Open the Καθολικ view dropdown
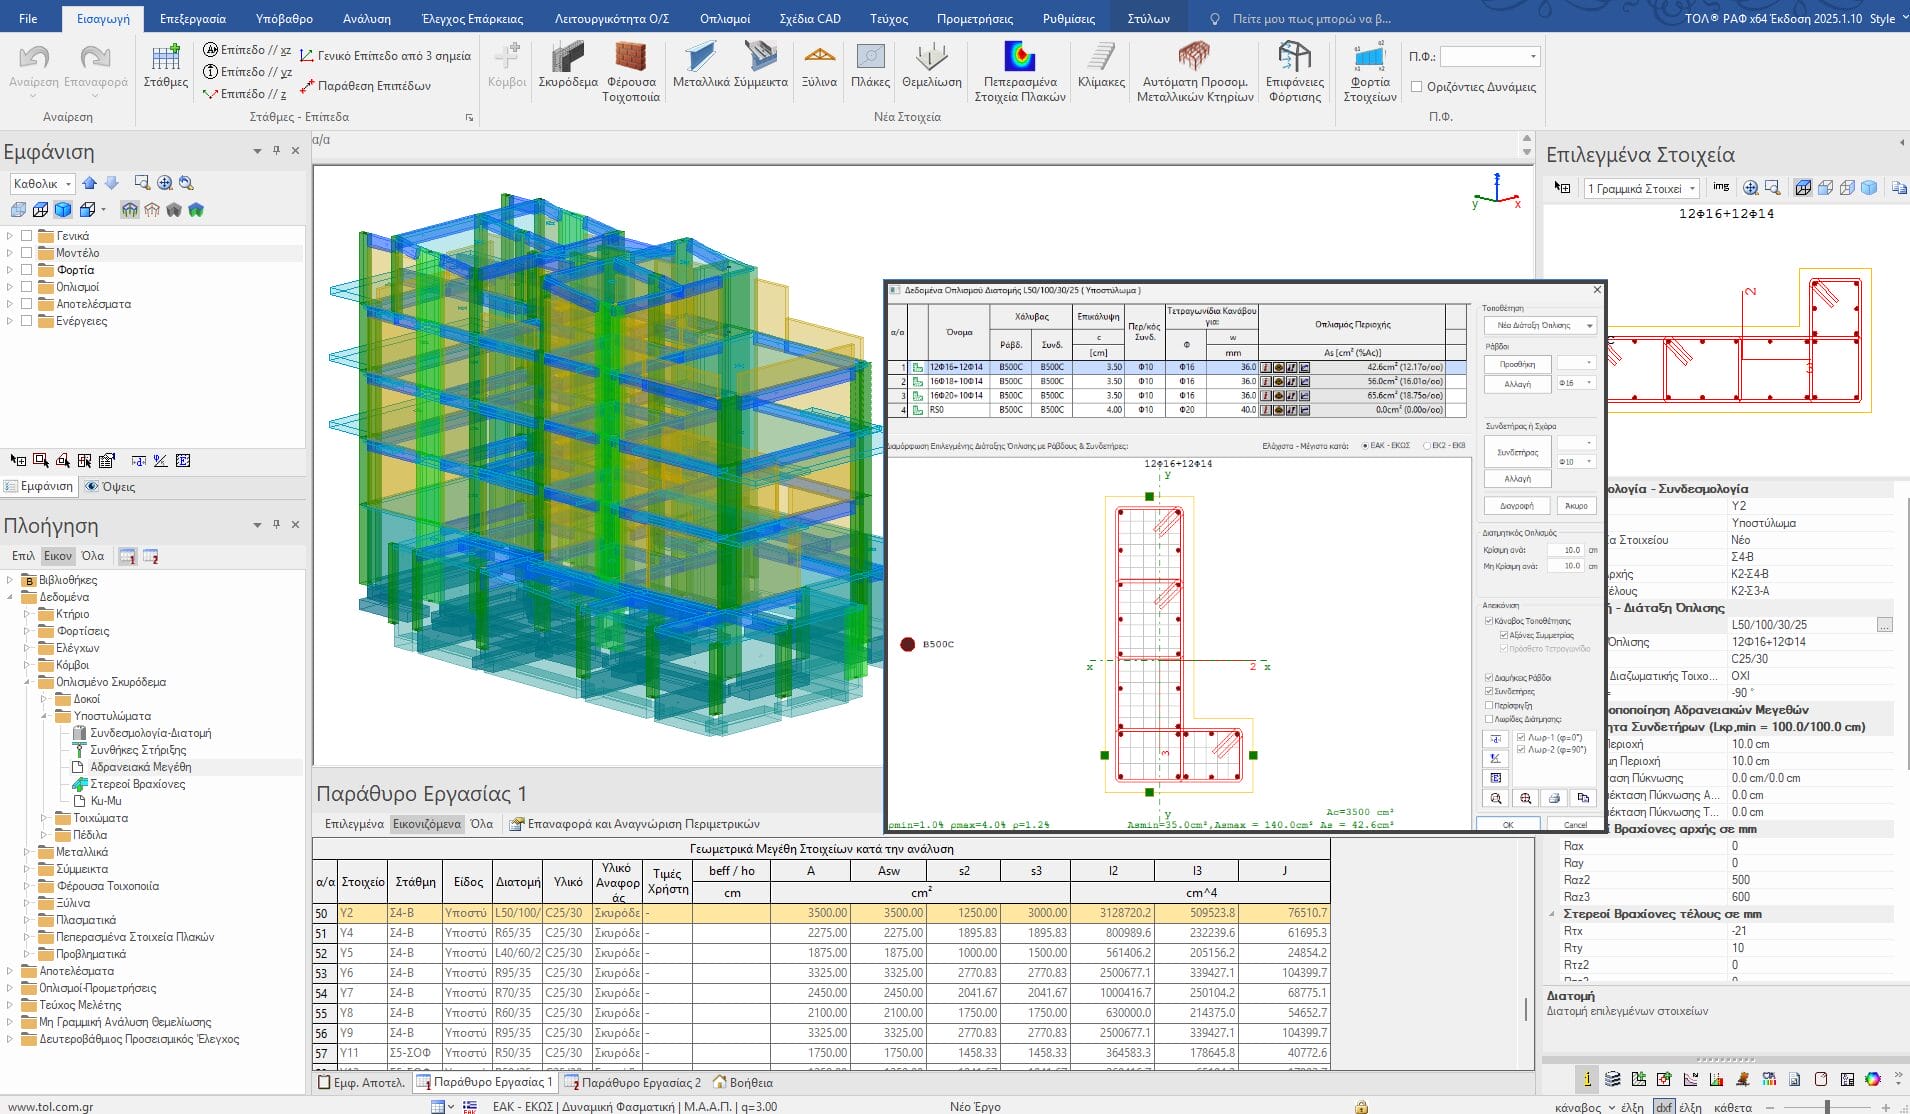 tap(43, 184)
